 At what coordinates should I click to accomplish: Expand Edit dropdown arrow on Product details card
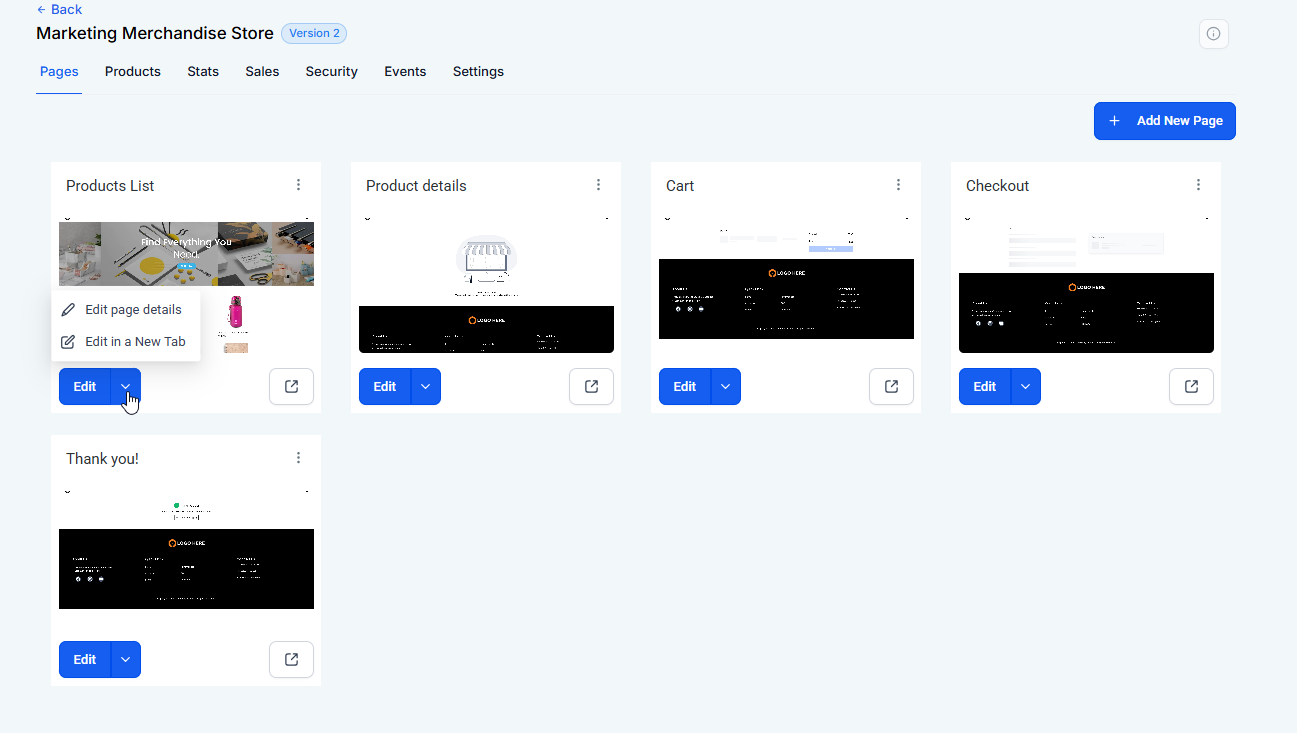(426, 387)
